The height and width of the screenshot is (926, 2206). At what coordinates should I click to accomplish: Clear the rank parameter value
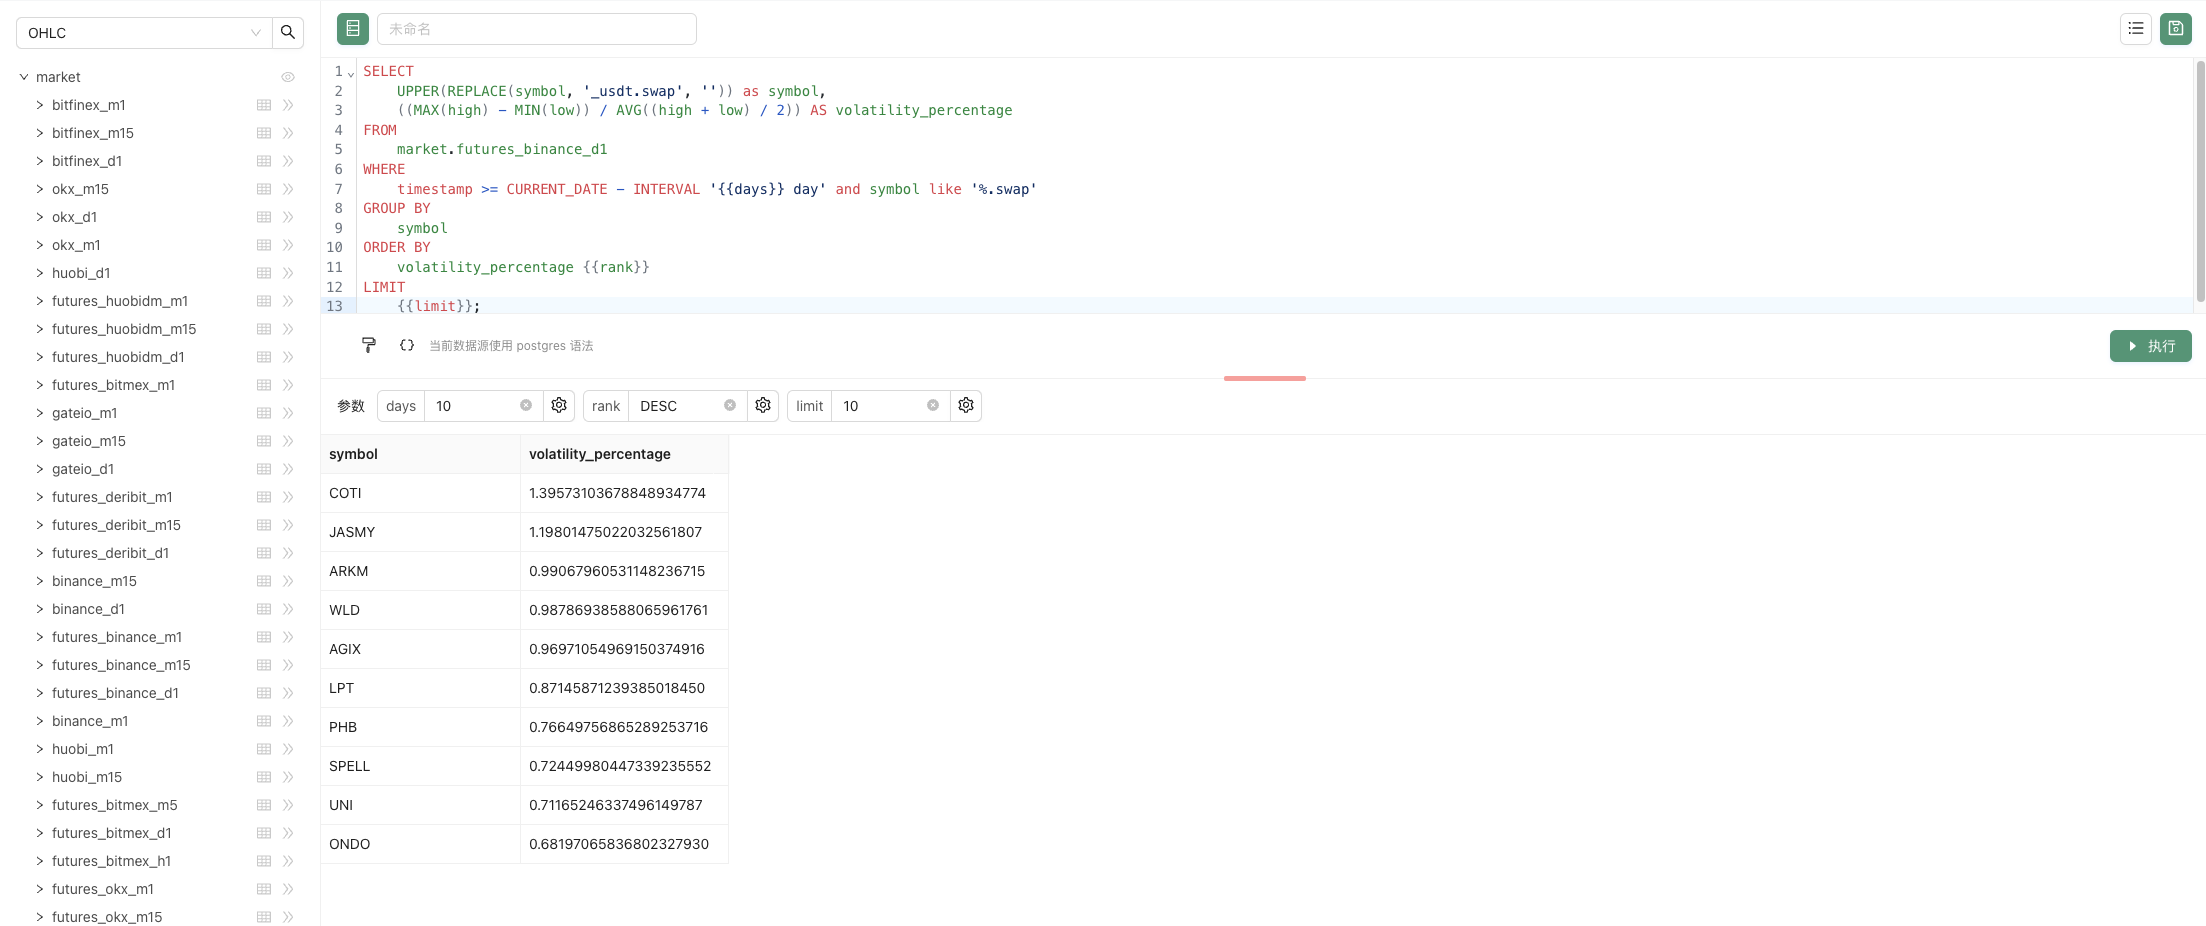(730, 405)
